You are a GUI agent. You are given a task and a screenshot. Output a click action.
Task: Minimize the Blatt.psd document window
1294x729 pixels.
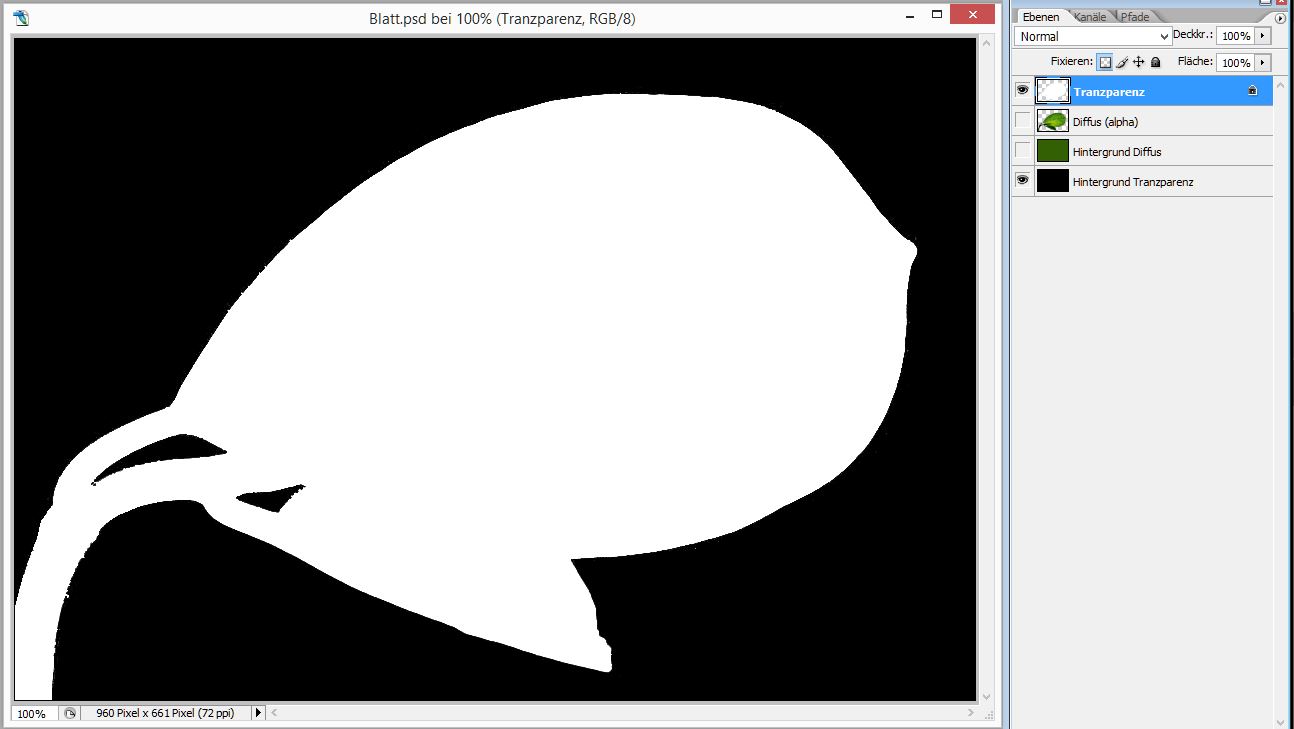(908, 16)
